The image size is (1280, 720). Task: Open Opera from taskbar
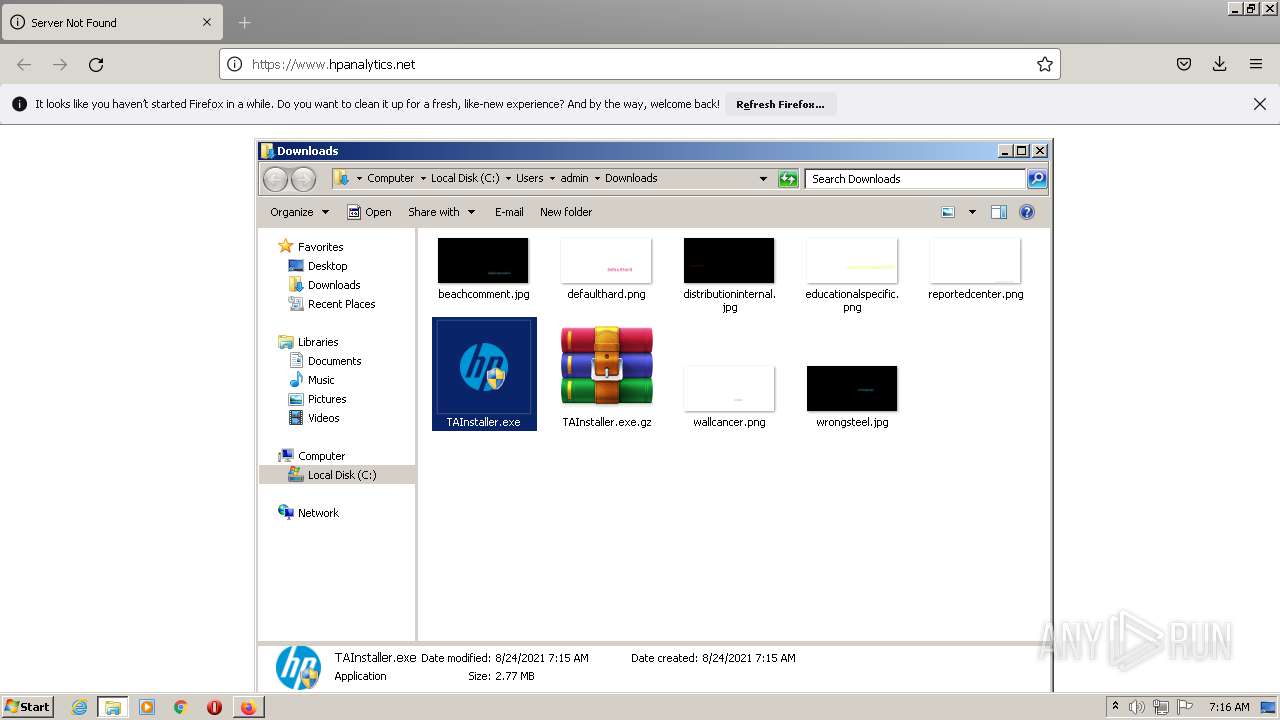[214, 707]
